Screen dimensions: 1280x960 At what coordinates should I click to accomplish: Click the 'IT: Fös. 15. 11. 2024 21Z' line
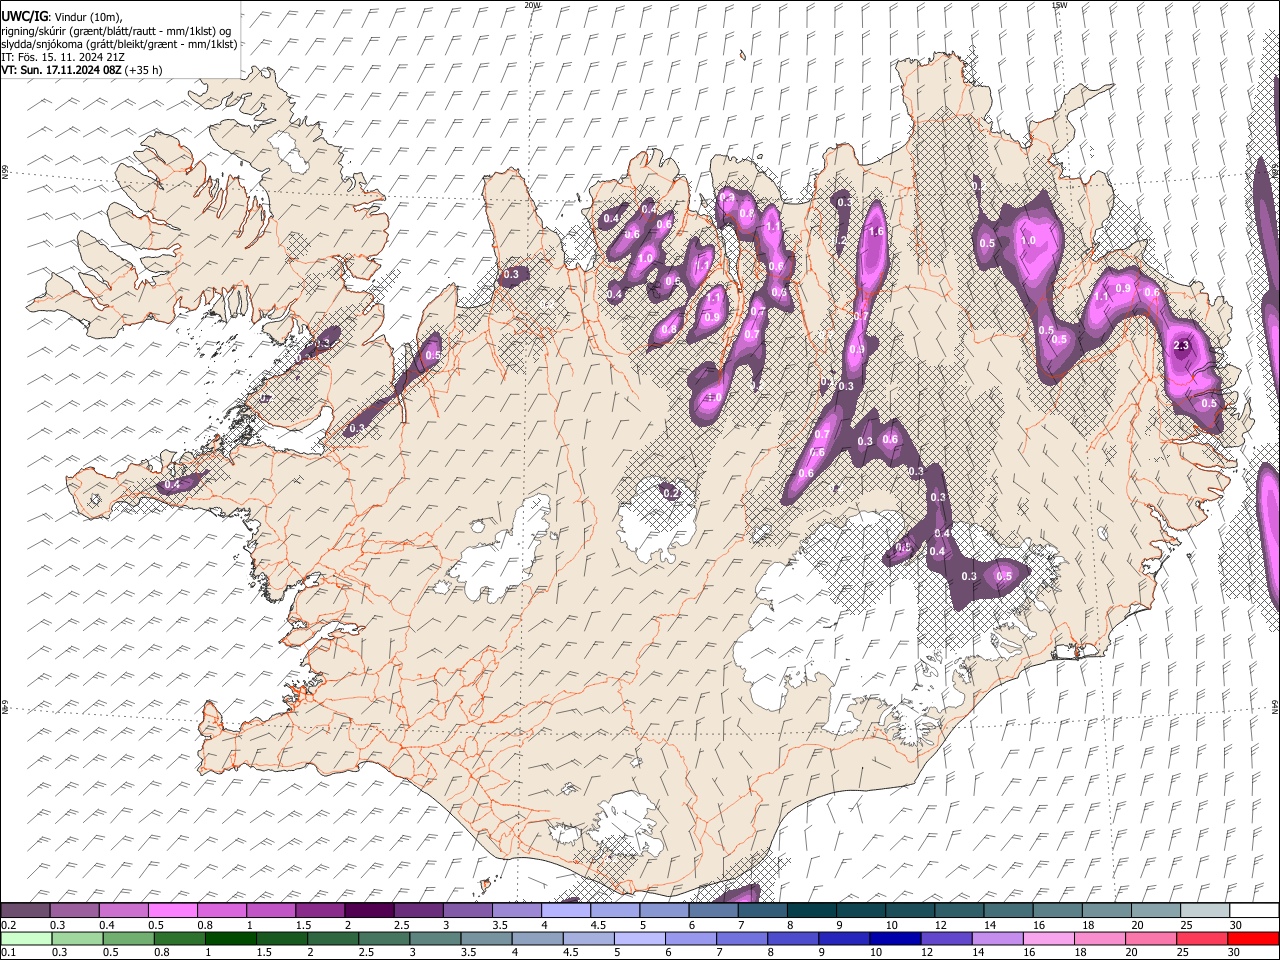[63, 57]
